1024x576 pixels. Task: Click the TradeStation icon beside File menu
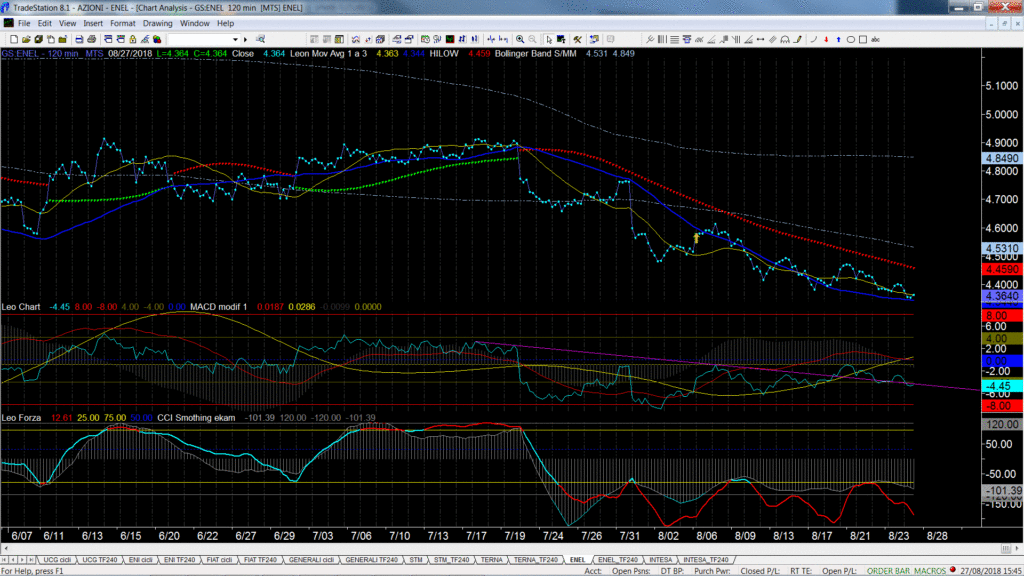pos(8,24)
